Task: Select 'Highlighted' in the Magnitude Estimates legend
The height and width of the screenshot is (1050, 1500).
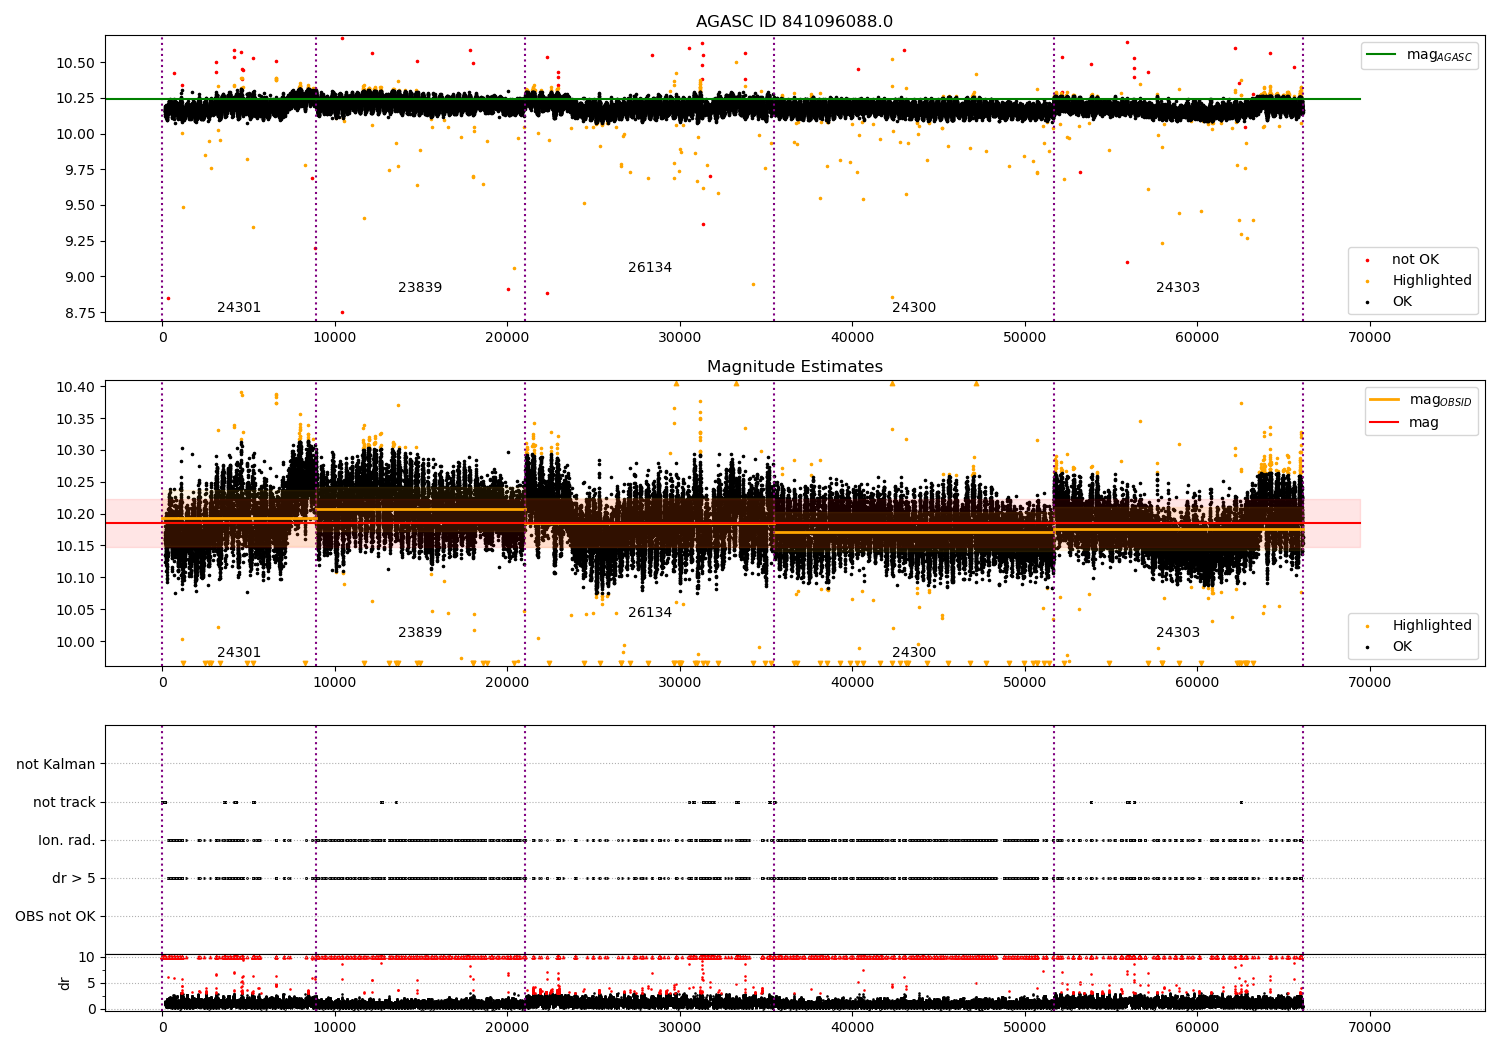Action: click(x=1432, y=626)
